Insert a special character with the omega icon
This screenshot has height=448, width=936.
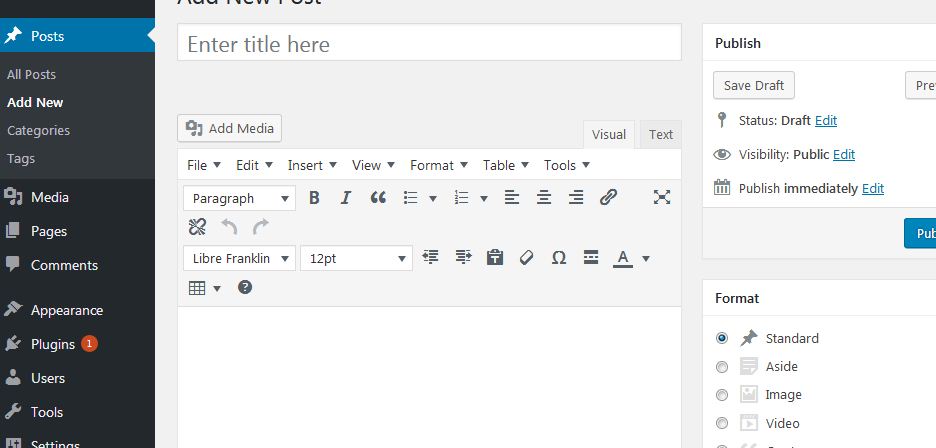tap(559, 257)
